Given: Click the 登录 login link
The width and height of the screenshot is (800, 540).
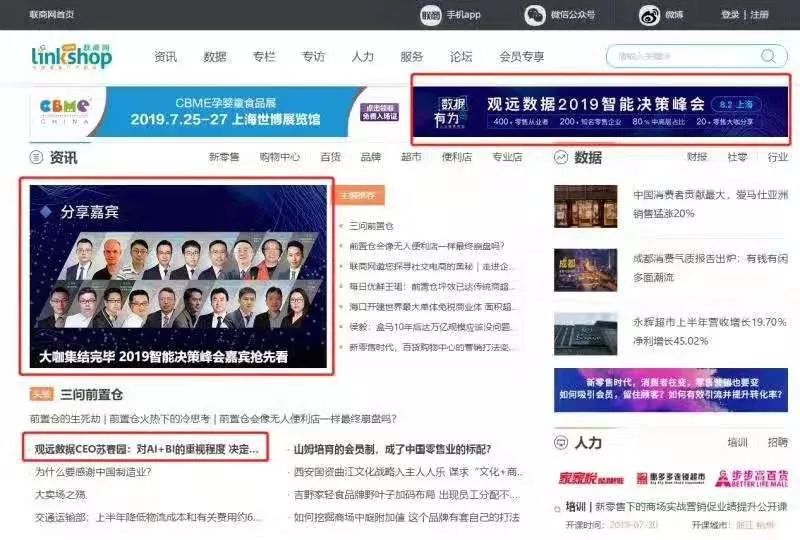Looking at the screenshot, I should coord(730,15).
